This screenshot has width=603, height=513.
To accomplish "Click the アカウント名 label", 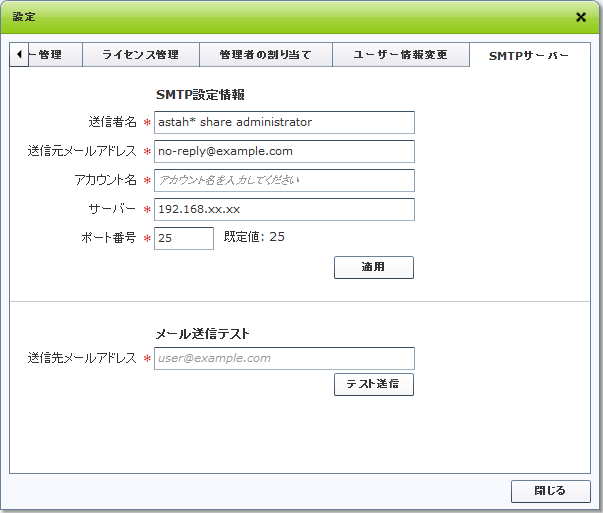I will tap(105, 180).
